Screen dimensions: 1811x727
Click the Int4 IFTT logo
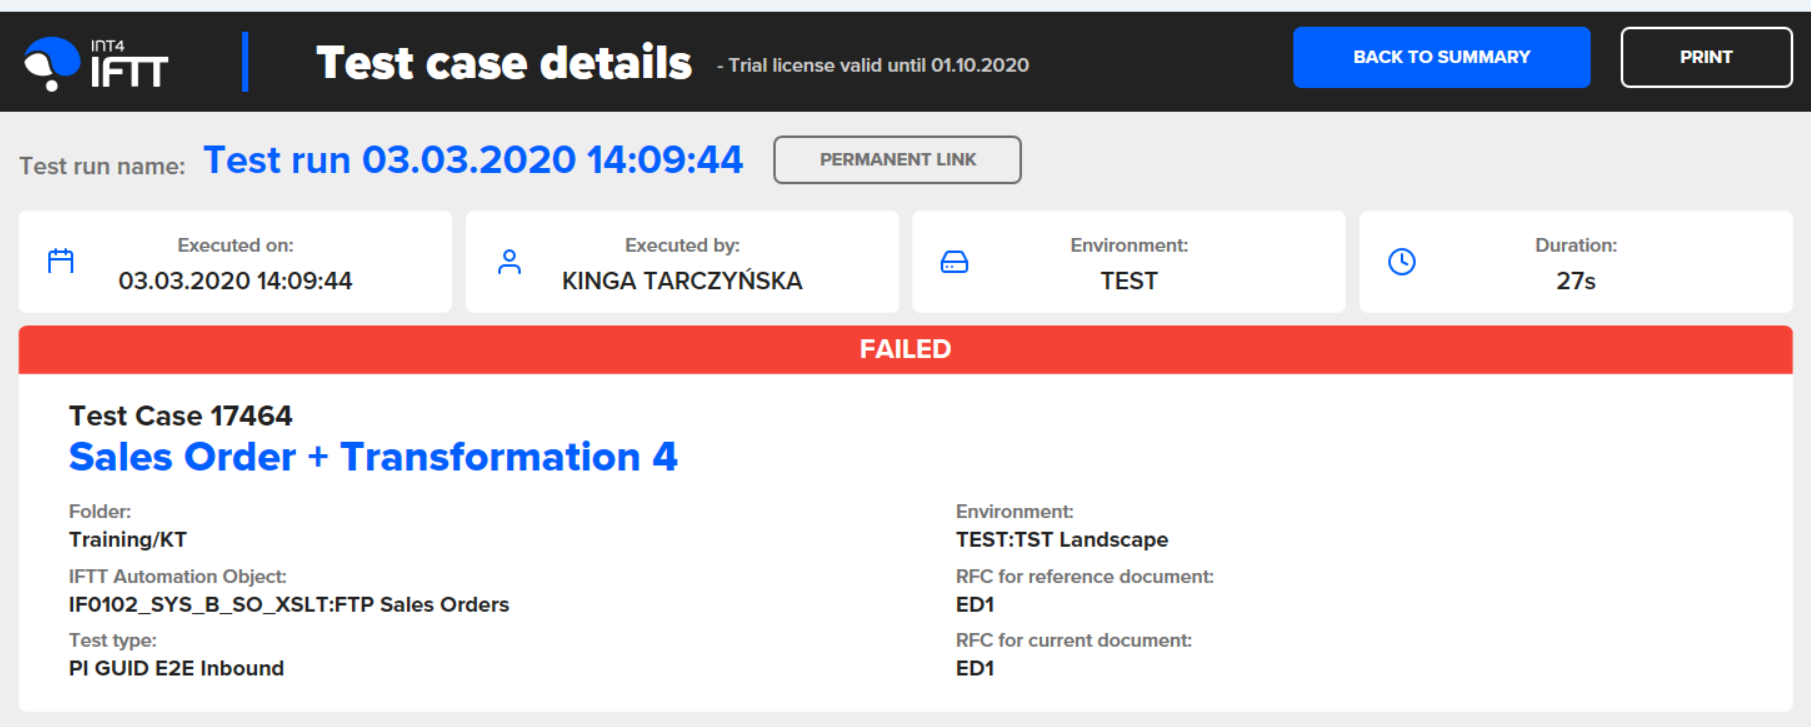pyautogui.click(x=96, y=63)
